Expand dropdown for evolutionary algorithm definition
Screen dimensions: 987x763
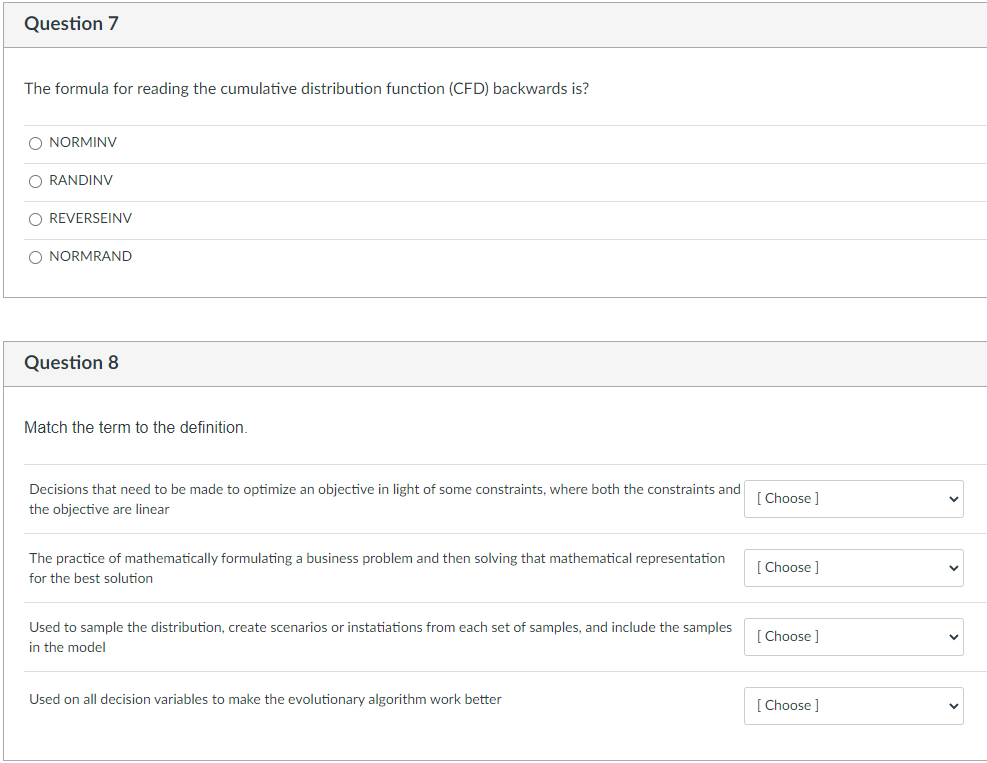(853, 705)
